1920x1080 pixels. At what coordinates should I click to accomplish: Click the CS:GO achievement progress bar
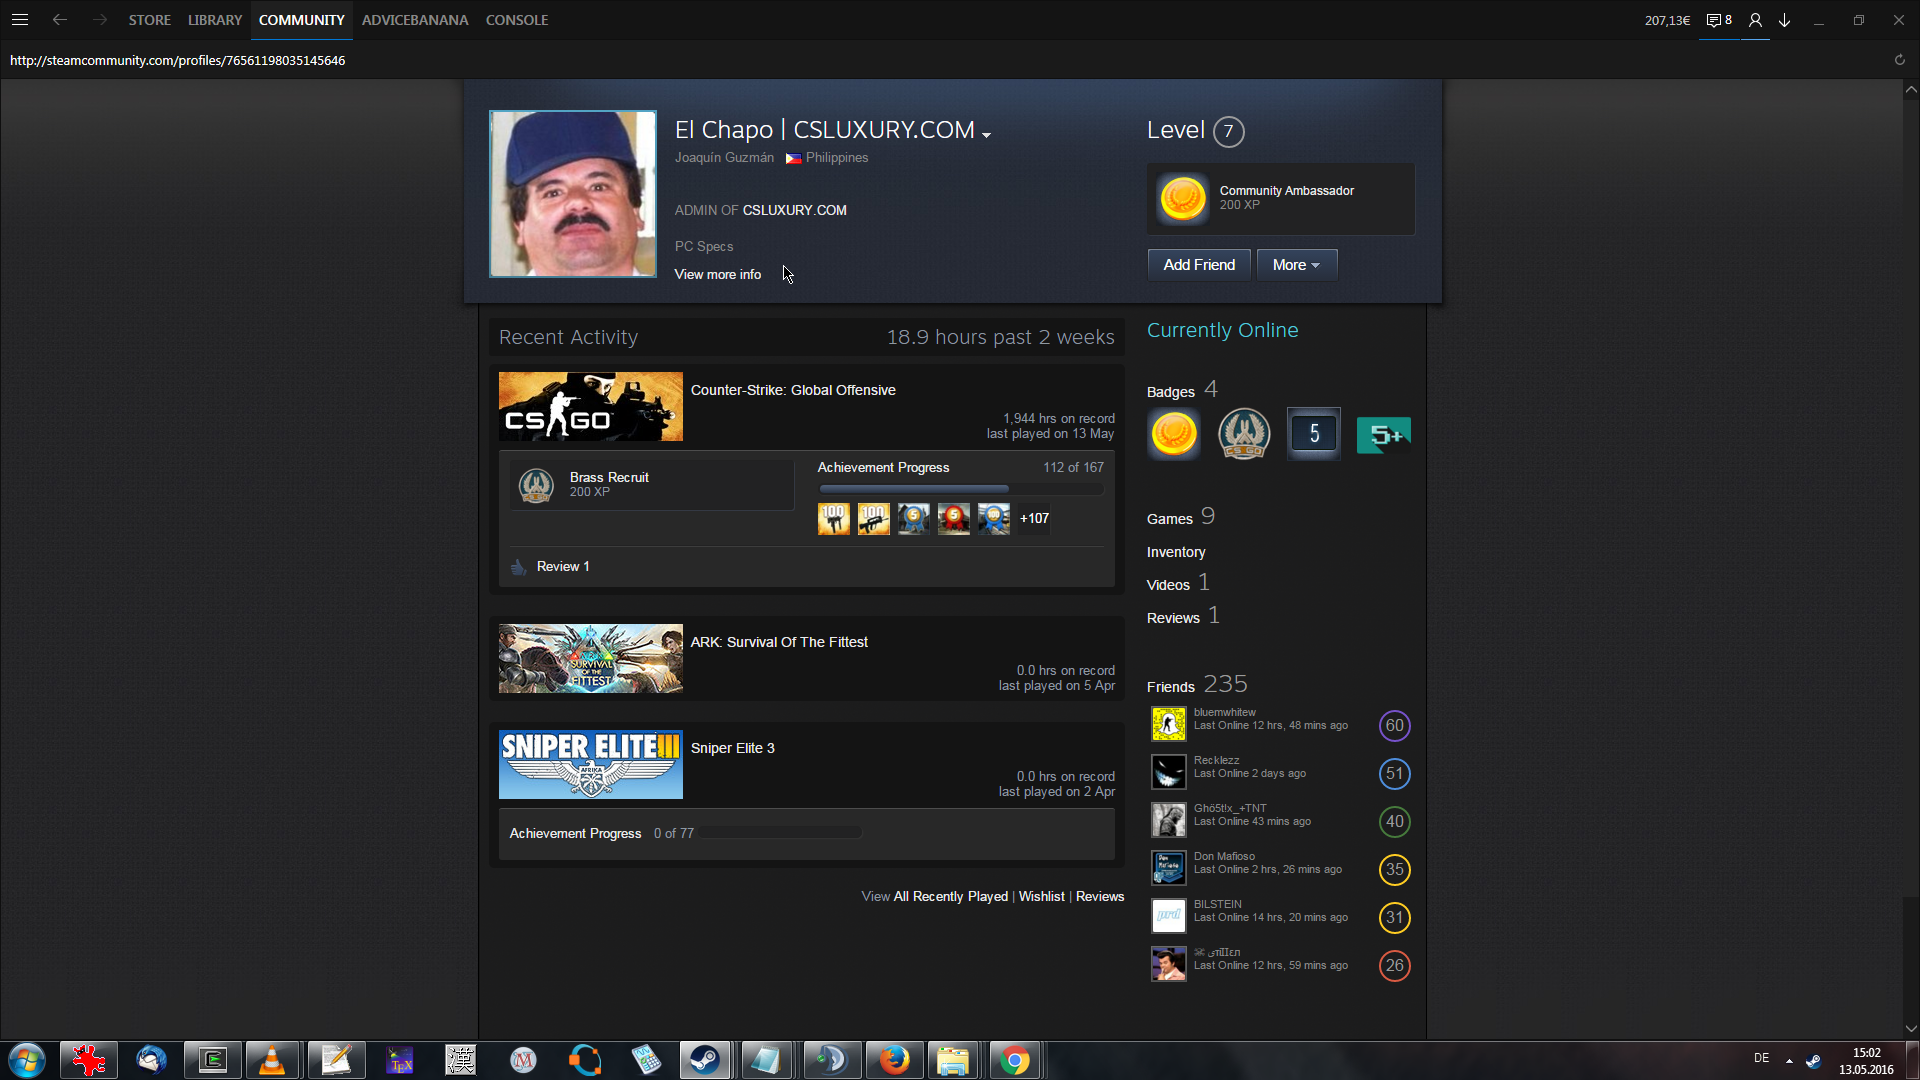[x=960, y=489]
